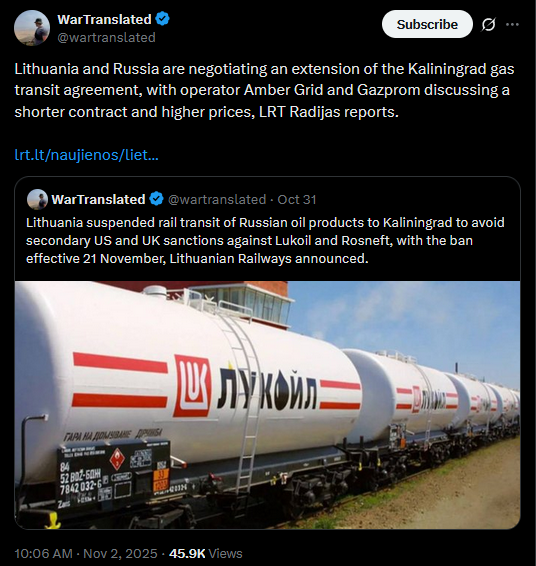
Task: Click the 45.9K Views counter
Action: click(205, 553)
